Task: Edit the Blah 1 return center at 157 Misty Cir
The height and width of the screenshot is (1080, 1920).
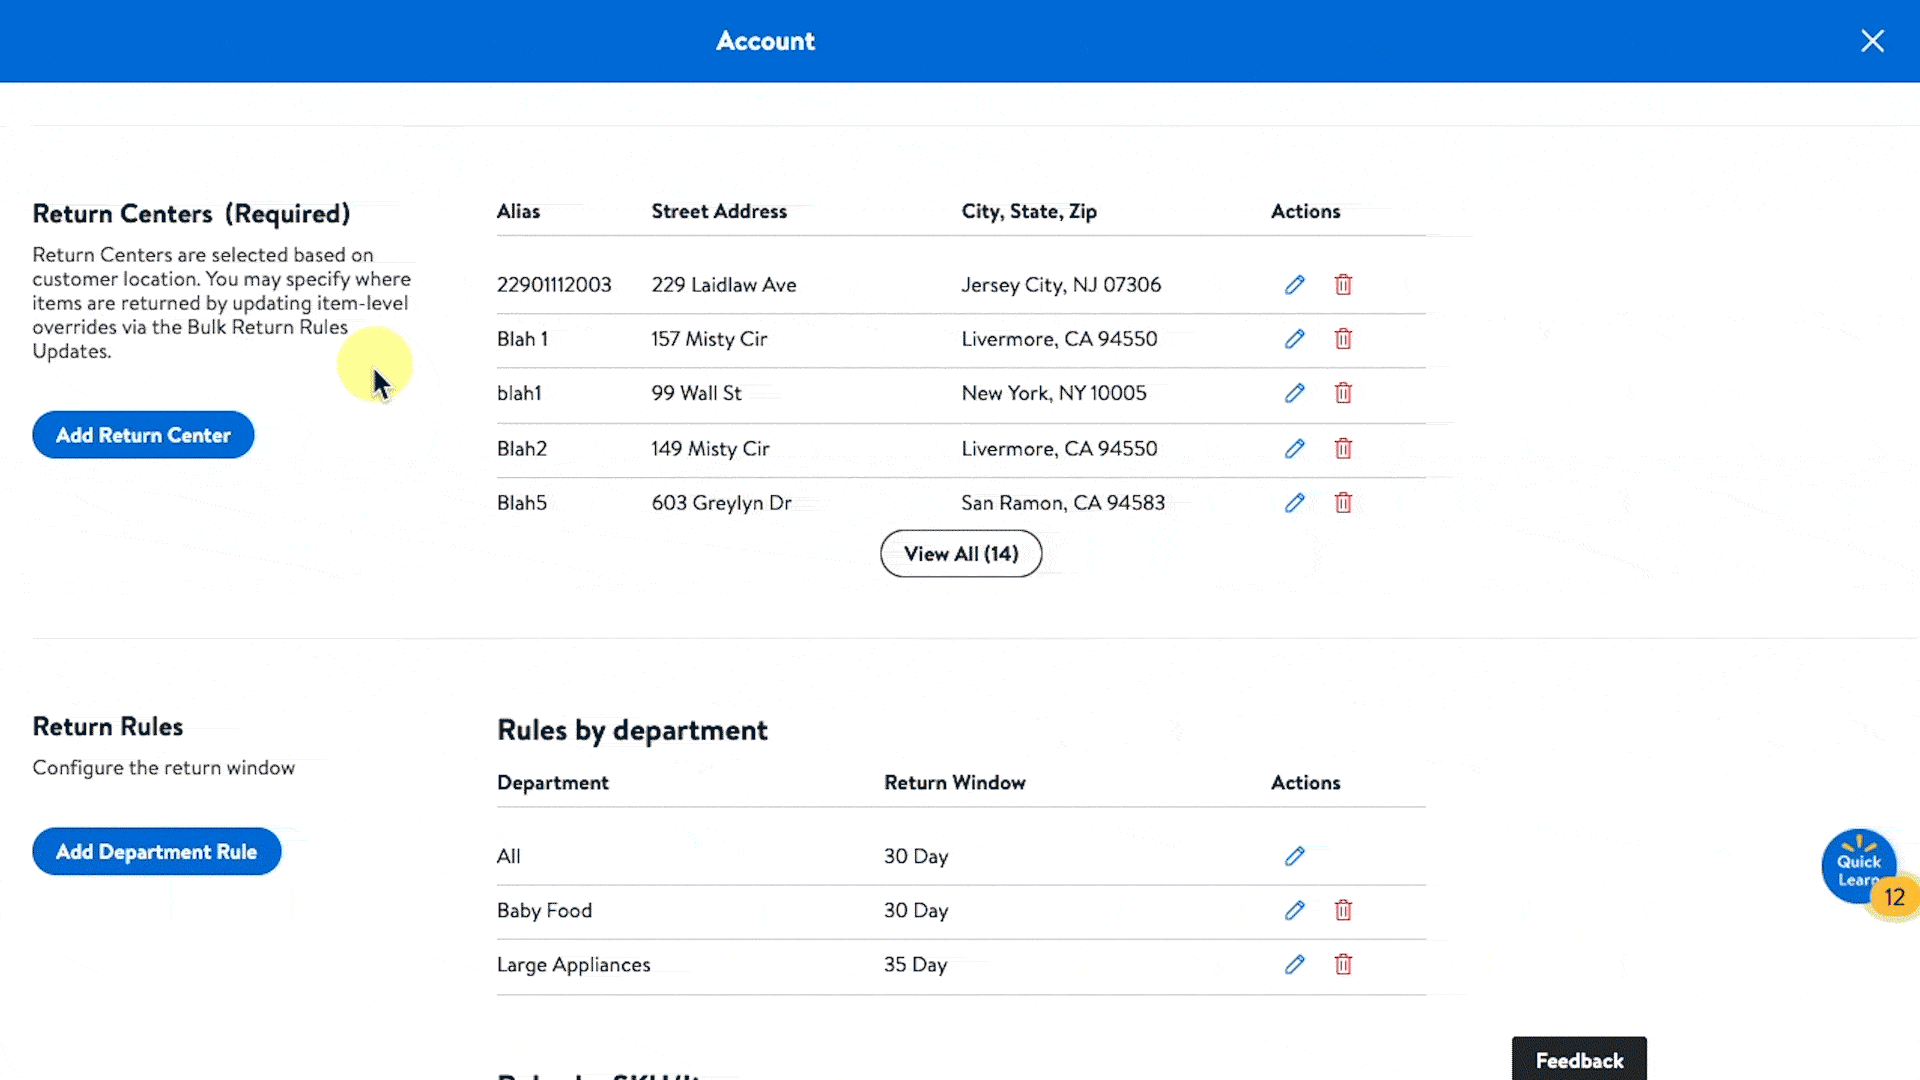Action: pos(1294,339)
